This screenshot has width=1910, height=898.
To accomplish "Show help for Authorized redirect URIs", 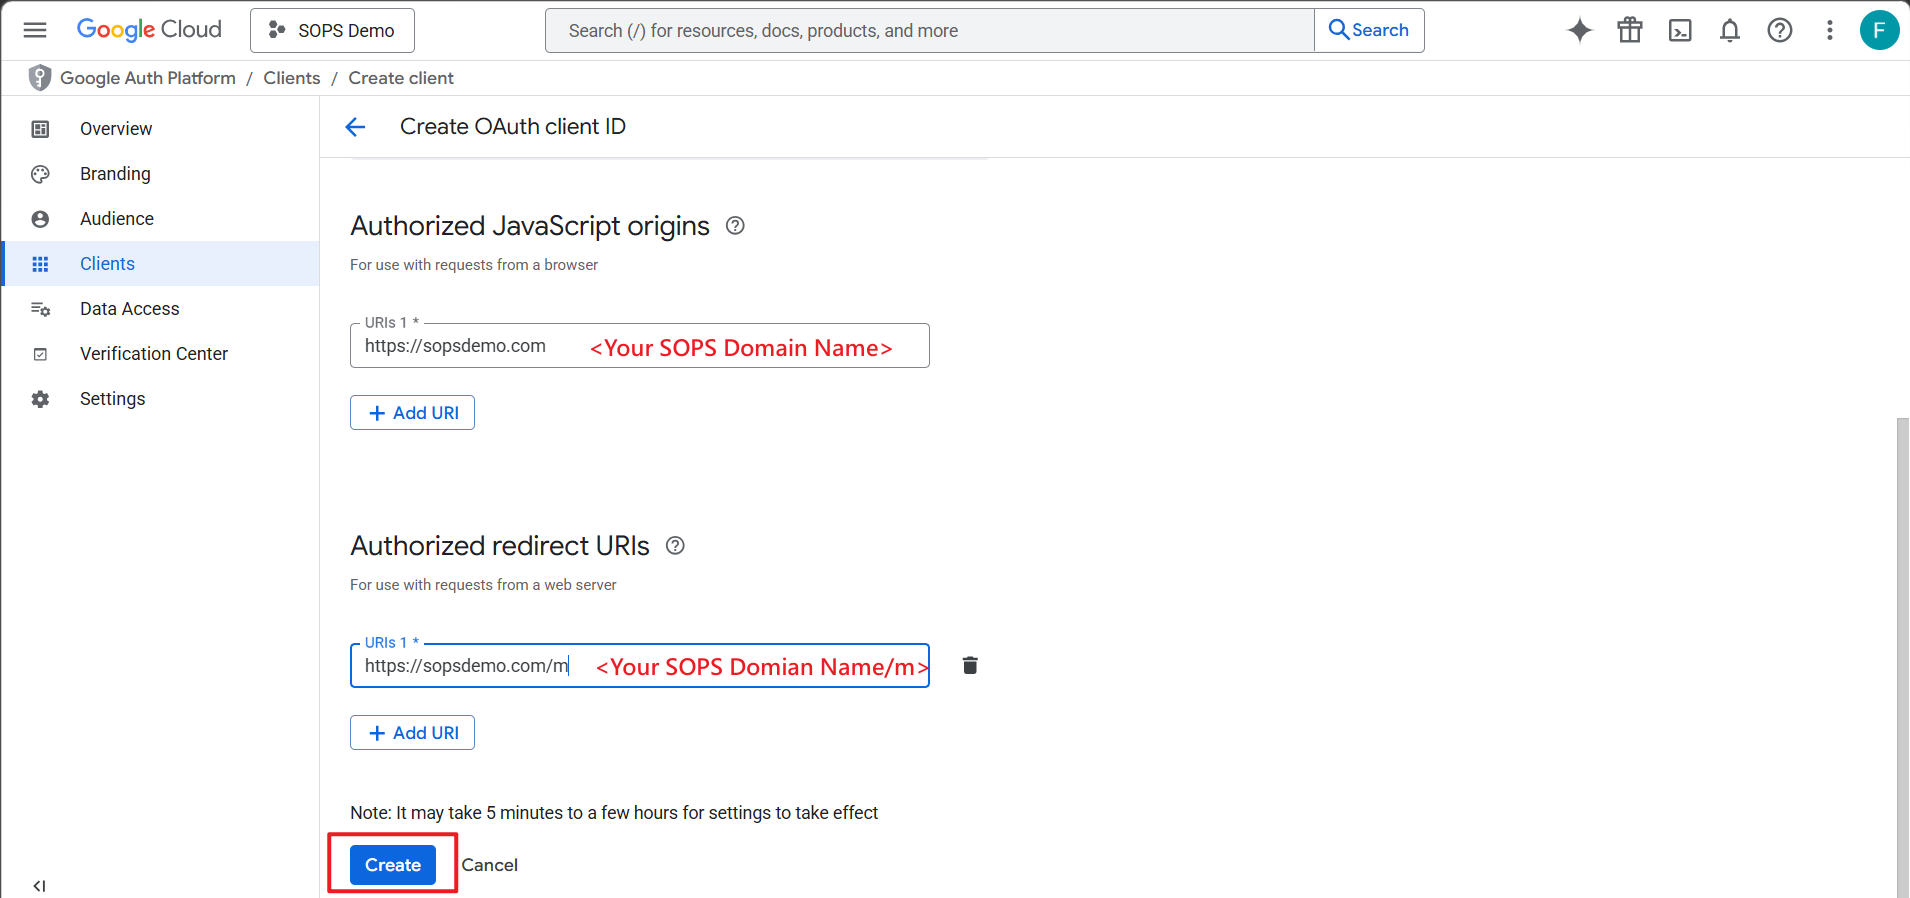I will (x=675, y=546).
